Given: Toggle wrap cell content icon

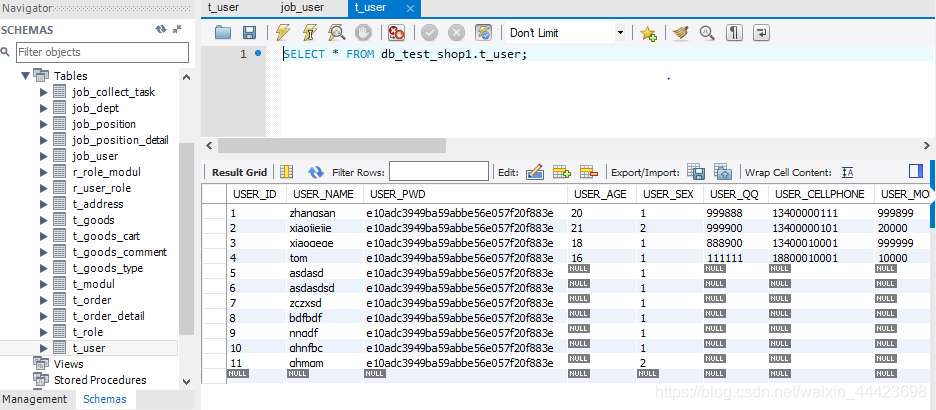Looking at the screenshot, I should [848, 172].
